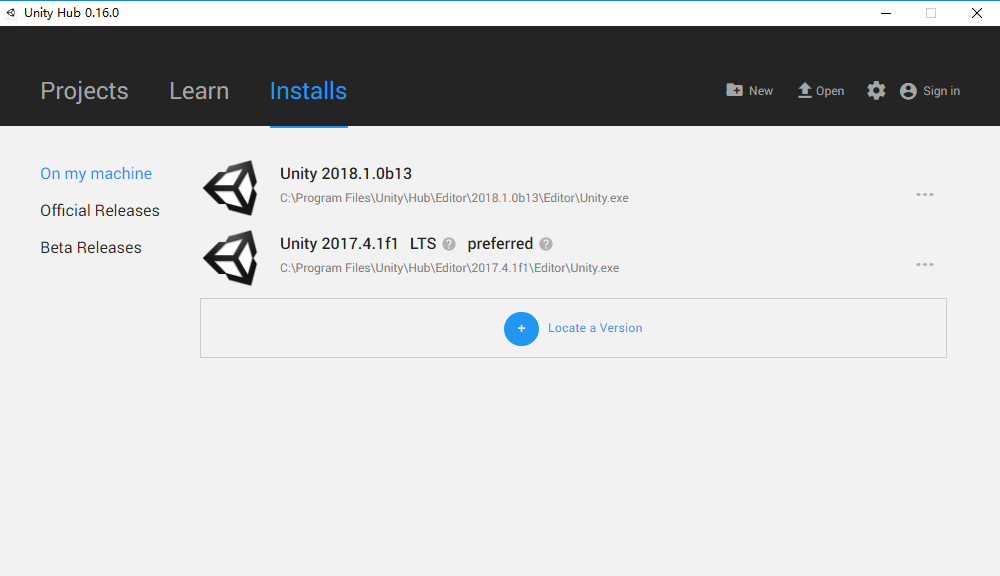The width and height of the screenshot is (1000, 576).
Task: Click the 2017.4.1f1 Unity.exe path text
Action: 450,268
